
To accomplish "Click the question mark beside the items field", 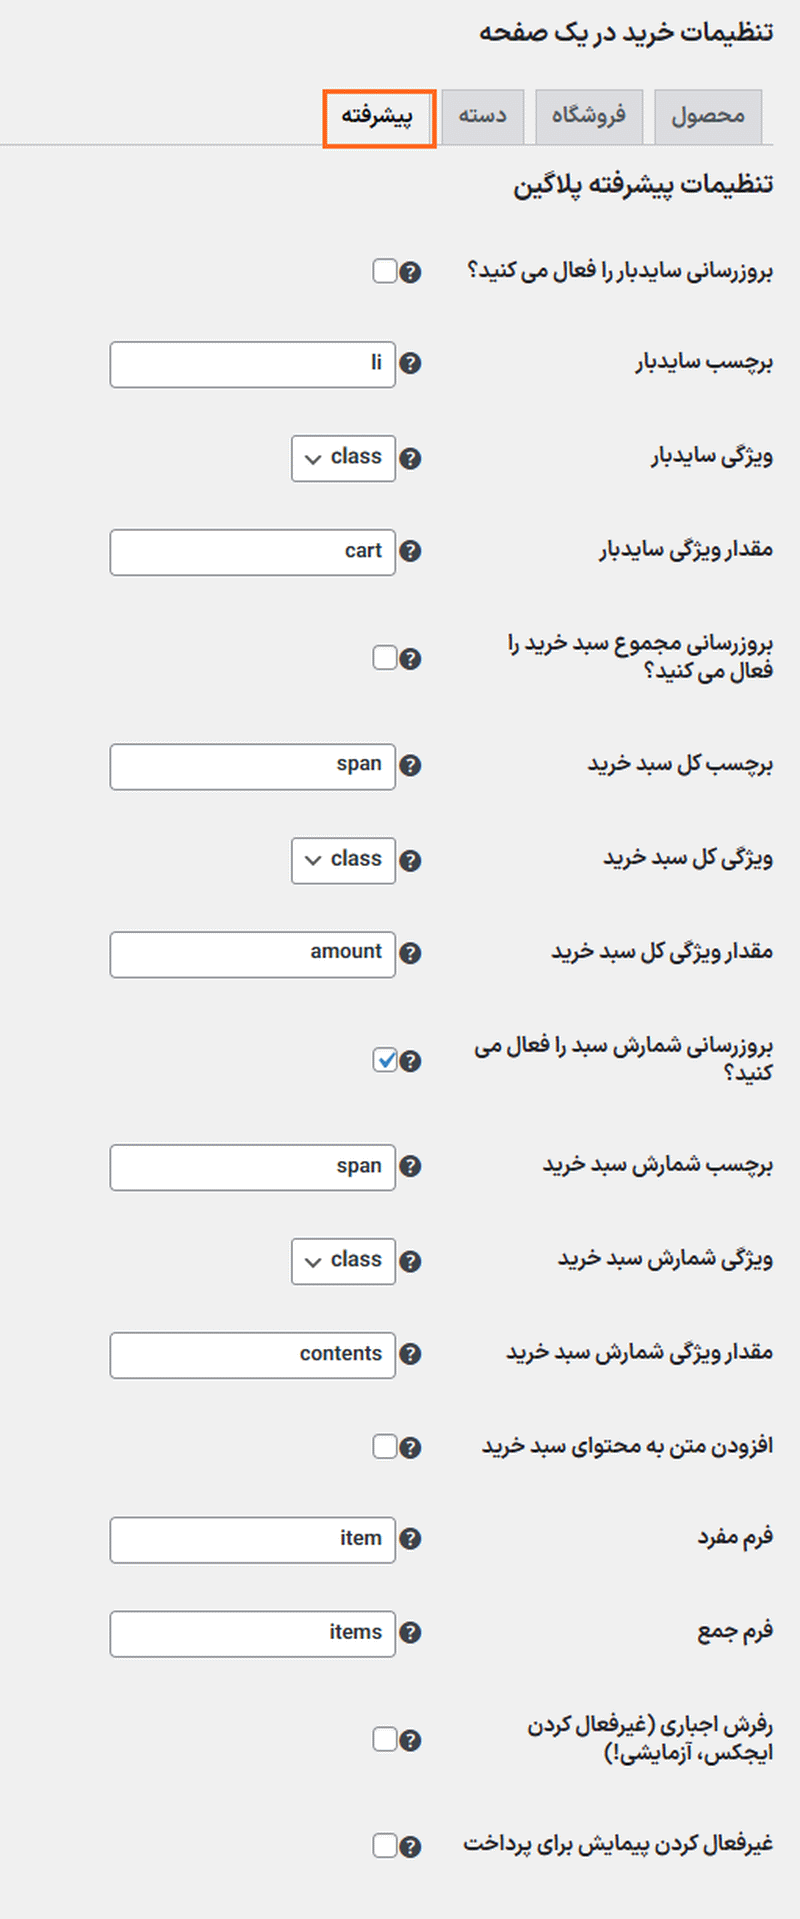I will [409, 1633].
